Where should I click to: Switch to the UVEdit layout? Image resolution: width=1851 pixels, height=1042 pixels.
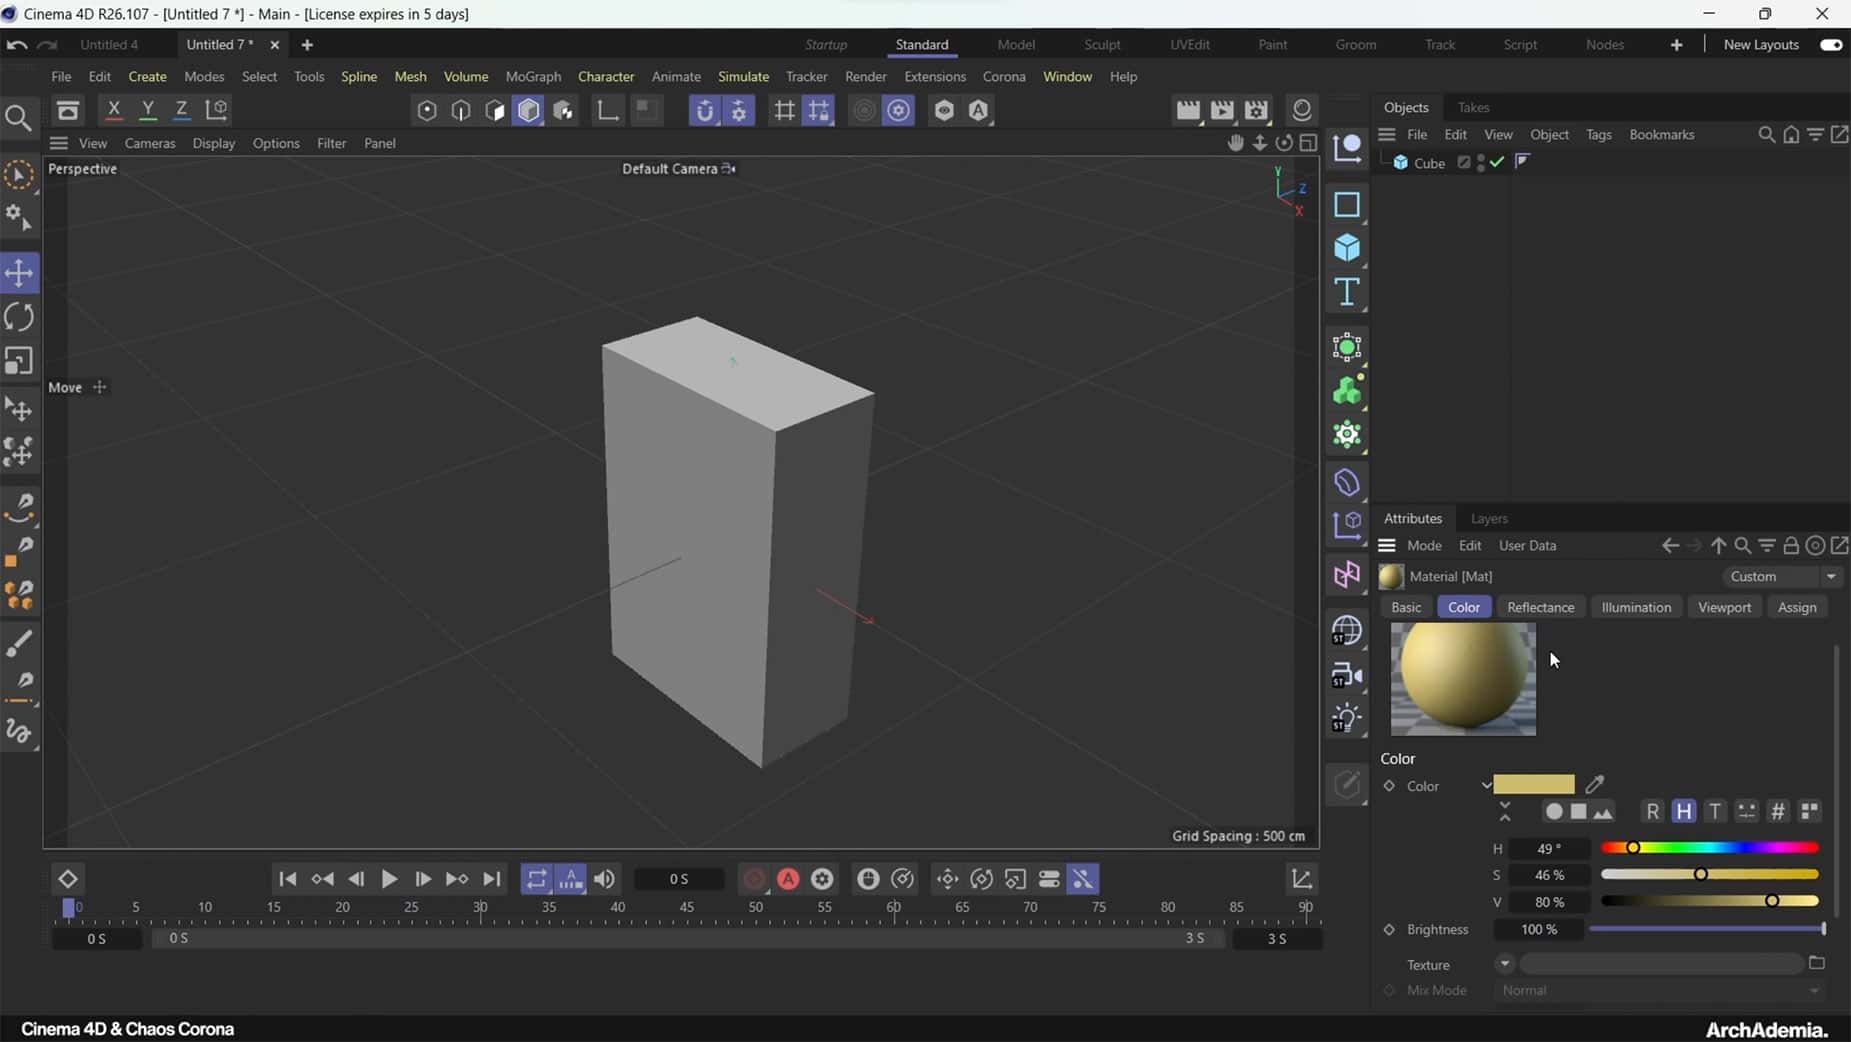pyautogui.click(x=1190, y=44)
